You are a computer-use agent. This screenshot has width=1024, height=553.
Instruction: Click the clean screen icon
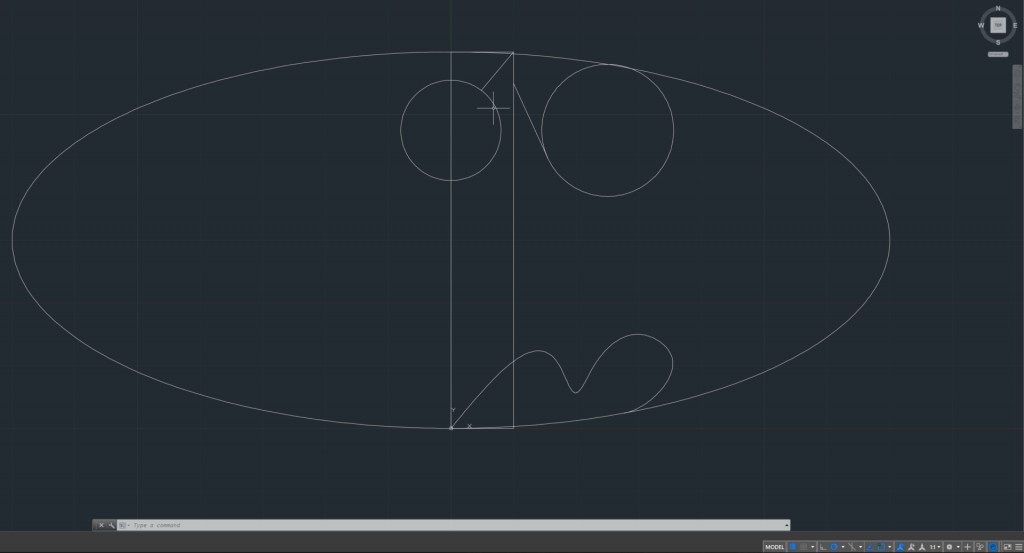click(1007, 546)
